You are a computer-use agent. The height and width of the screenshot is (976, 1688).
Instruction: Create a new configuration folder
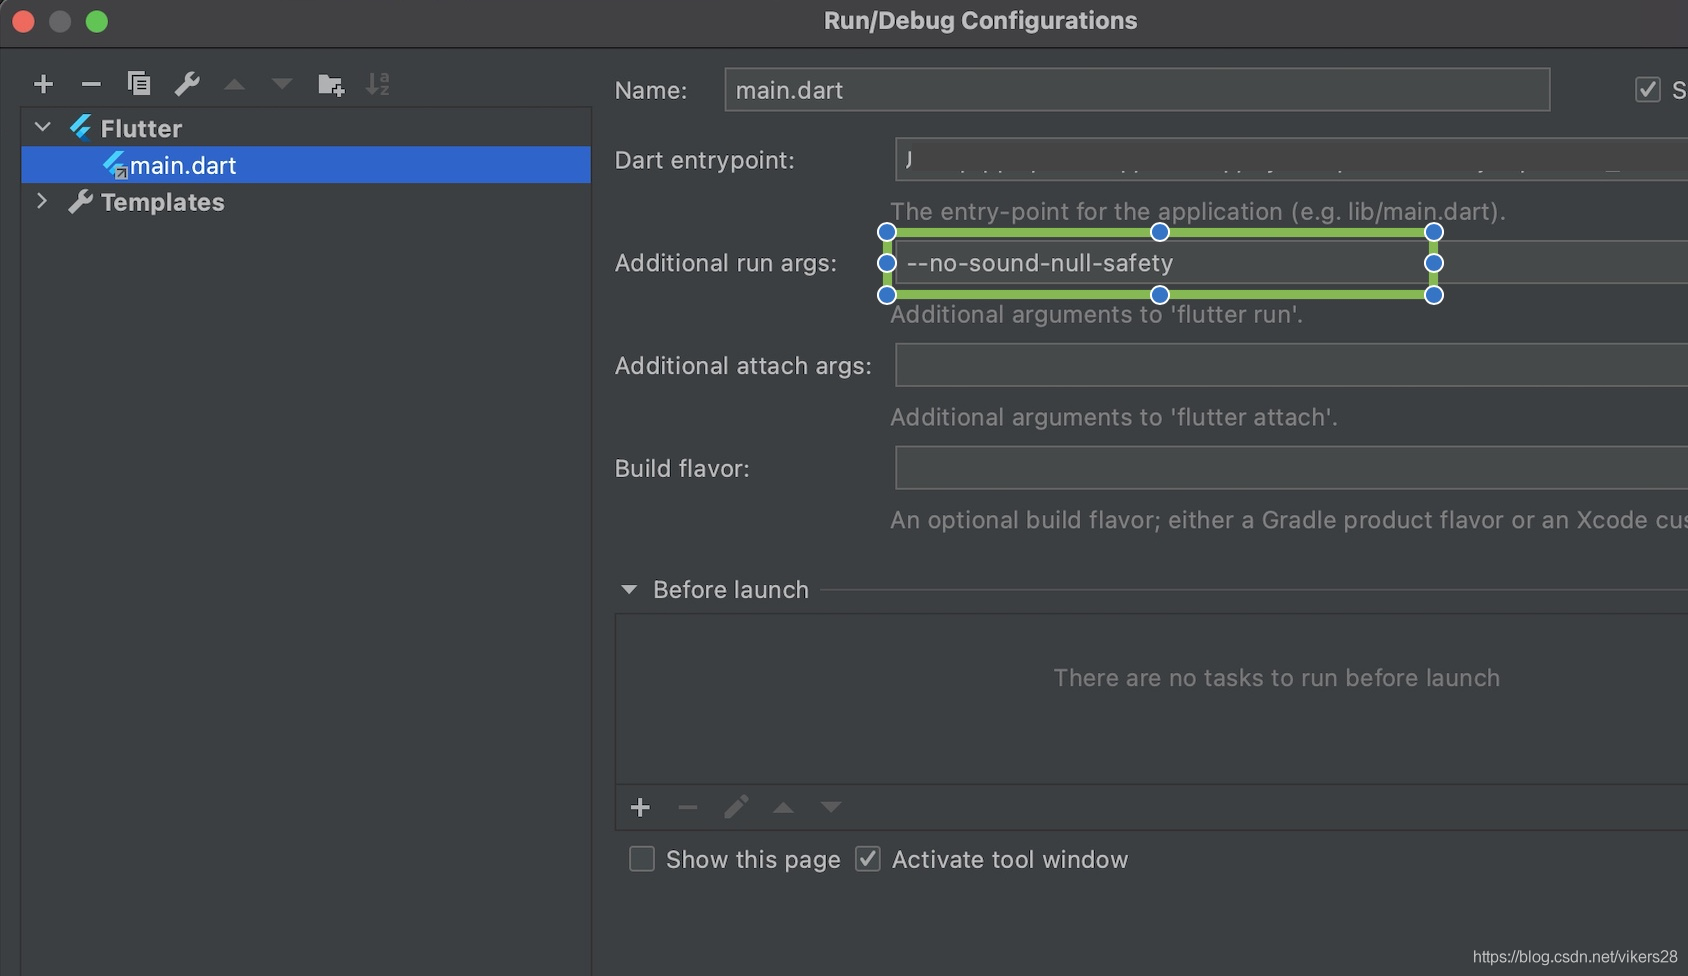coord(330,84)
